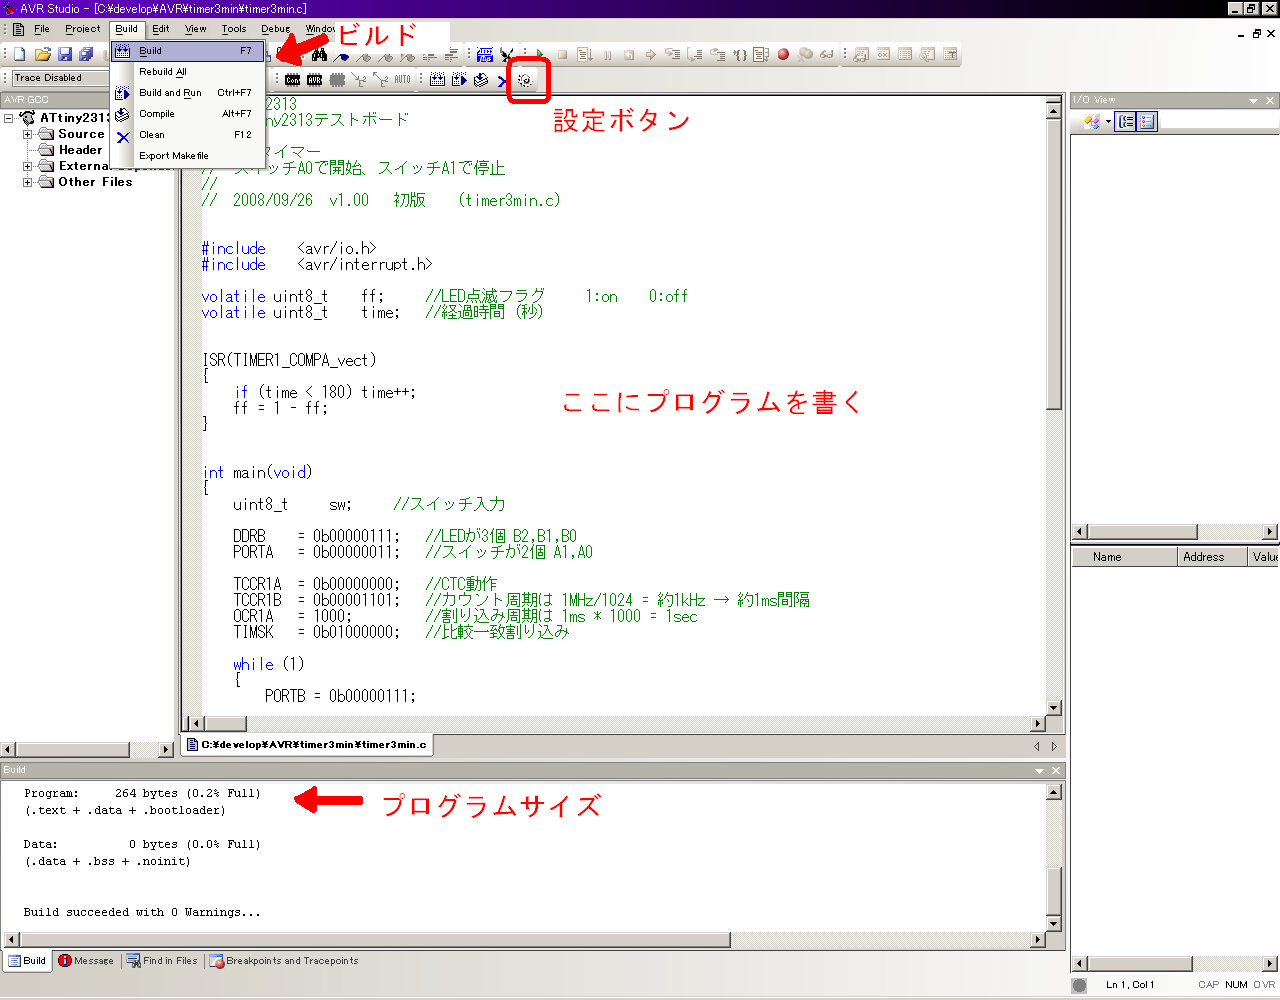Image resolution: width=1280 pixels, height=1000 pixels.
Task: Open the Build panel options arrow
Action: point(1039,771)
